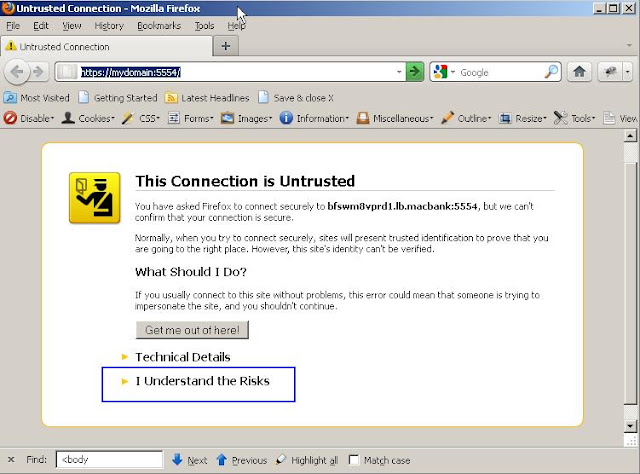Open the Edit menu
Image resolution: width=640 pixels, height=474 pixels.
pos(41,26)
